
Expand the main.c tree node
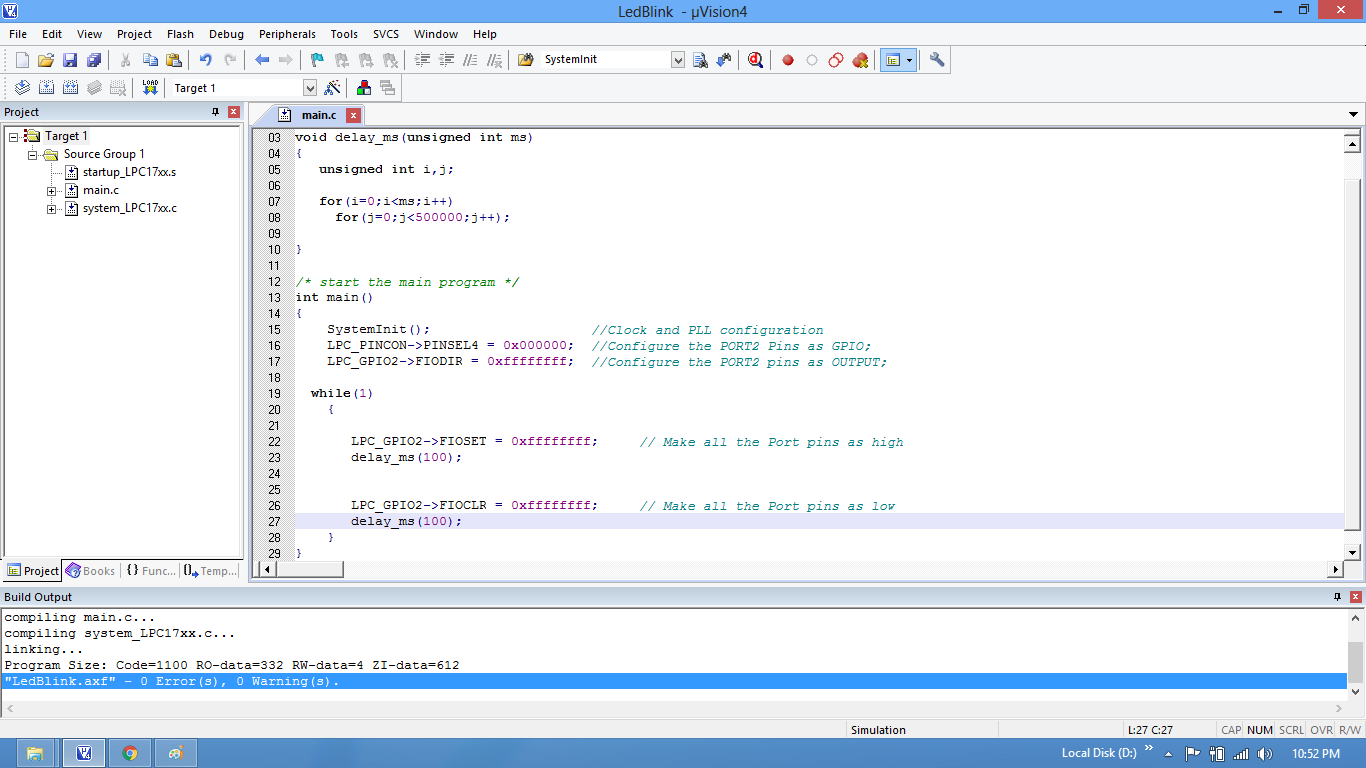coord(52,190)
